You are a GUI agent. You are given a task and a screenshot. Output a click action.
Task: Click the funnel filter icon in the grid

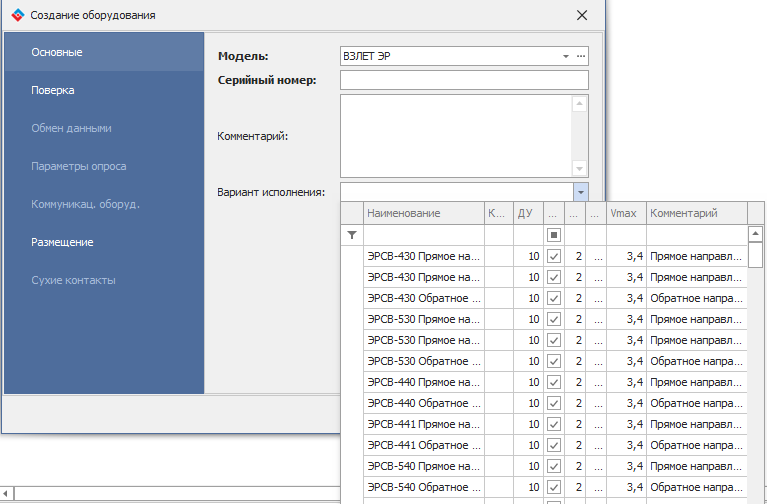[352, 235]
